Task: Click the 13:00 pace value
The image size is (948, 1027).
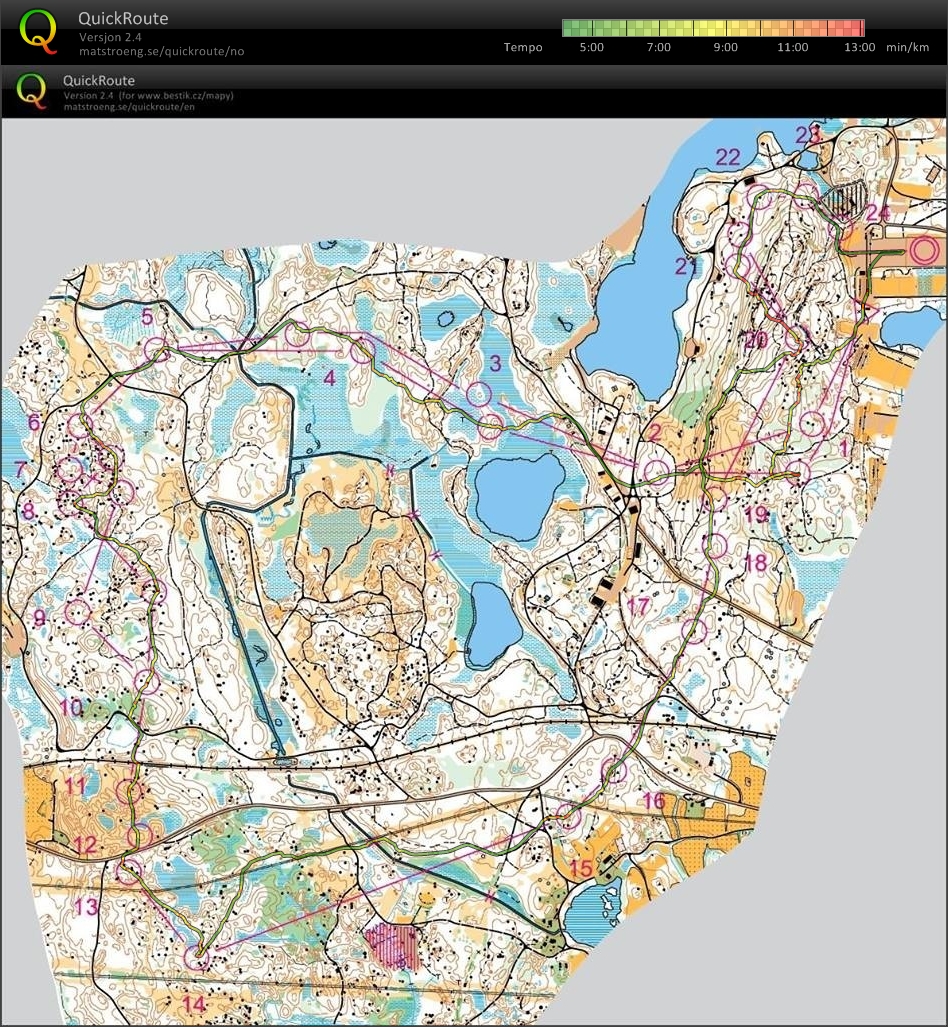Action: pos(860,47)
